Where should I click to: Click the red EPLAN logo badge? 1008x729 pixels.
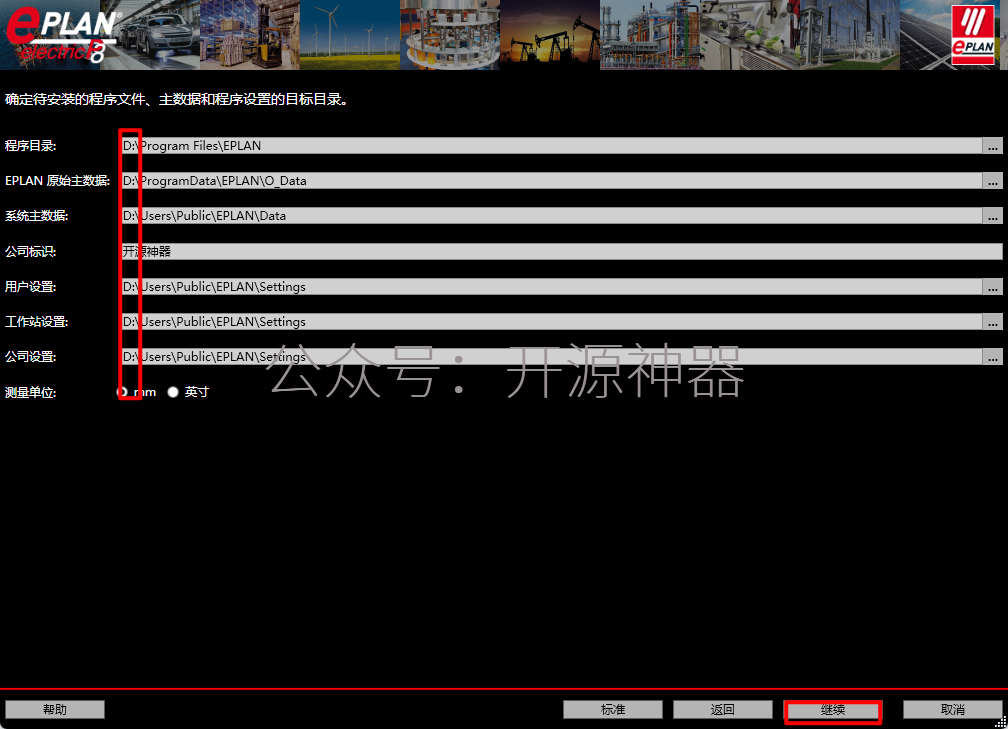[973, 33]
